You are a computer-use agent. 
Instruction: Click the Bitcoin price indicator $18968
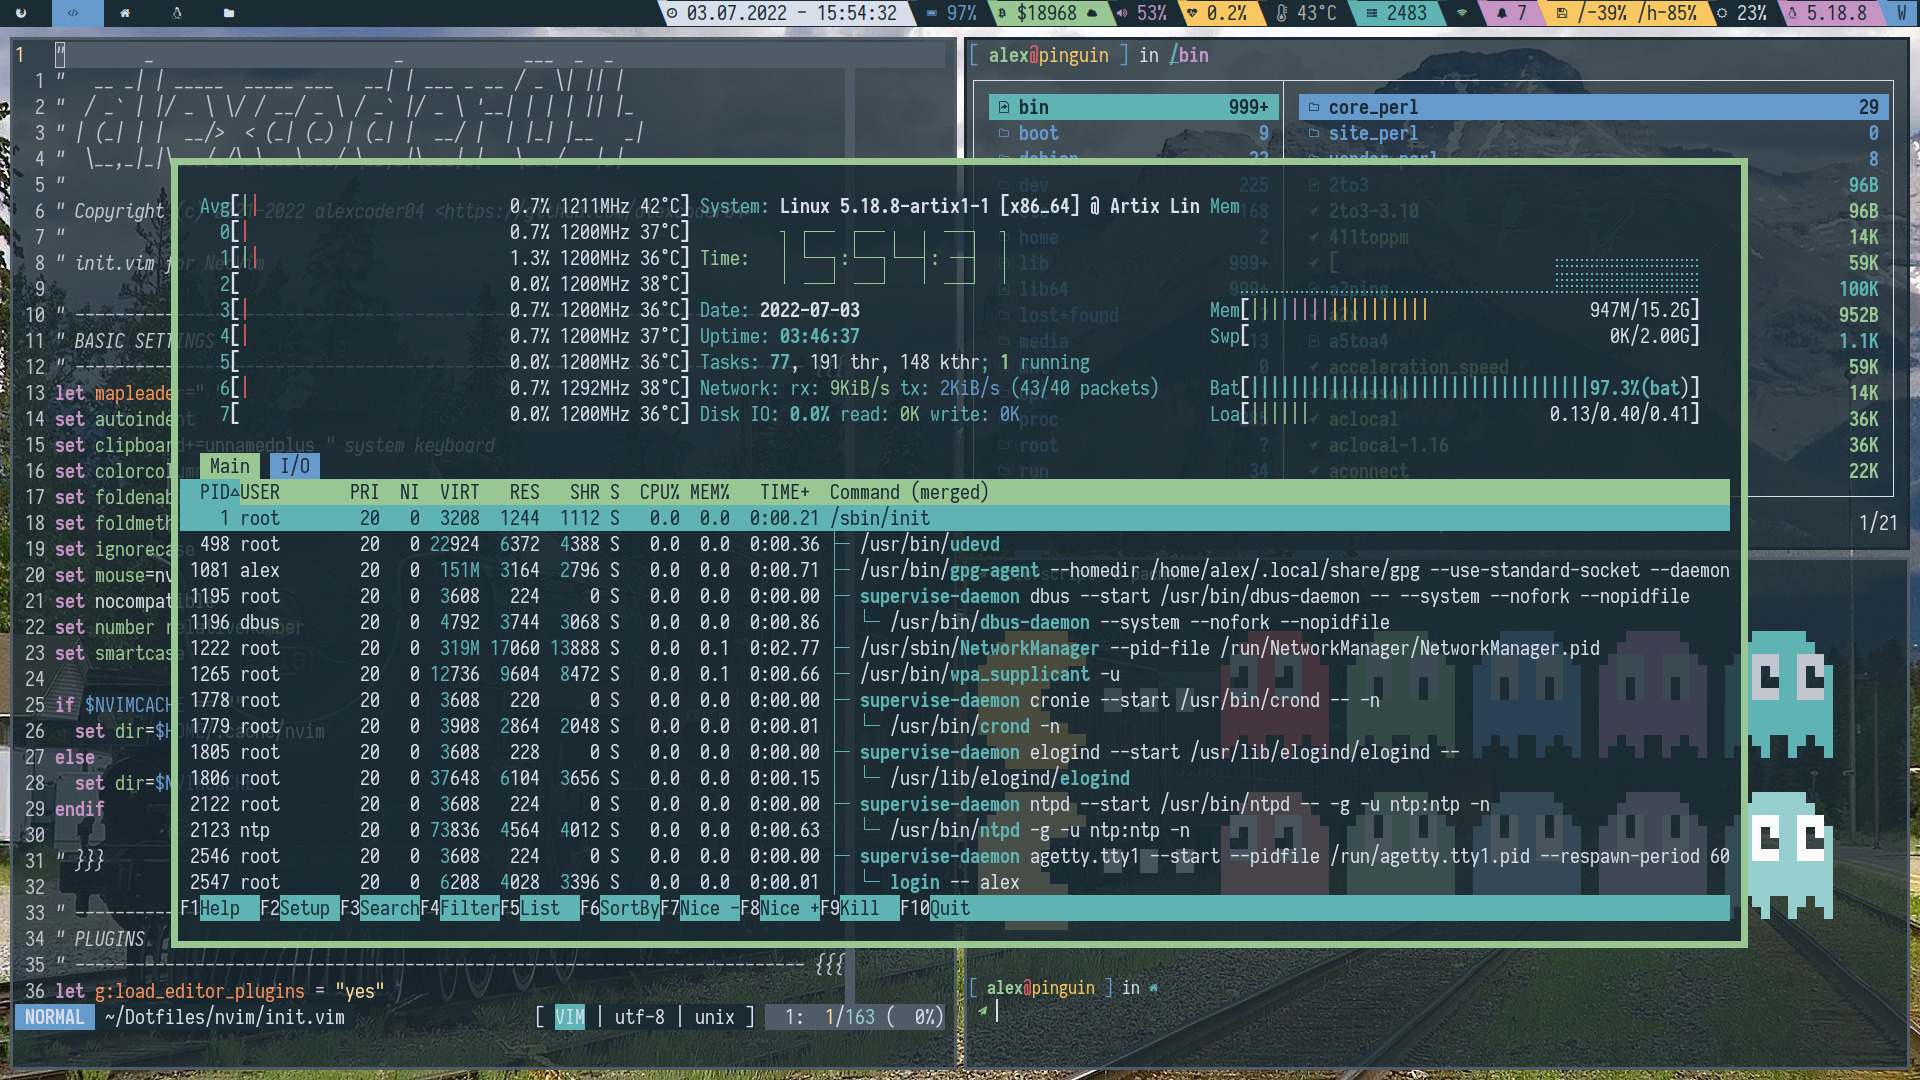tap(1045, 13)
